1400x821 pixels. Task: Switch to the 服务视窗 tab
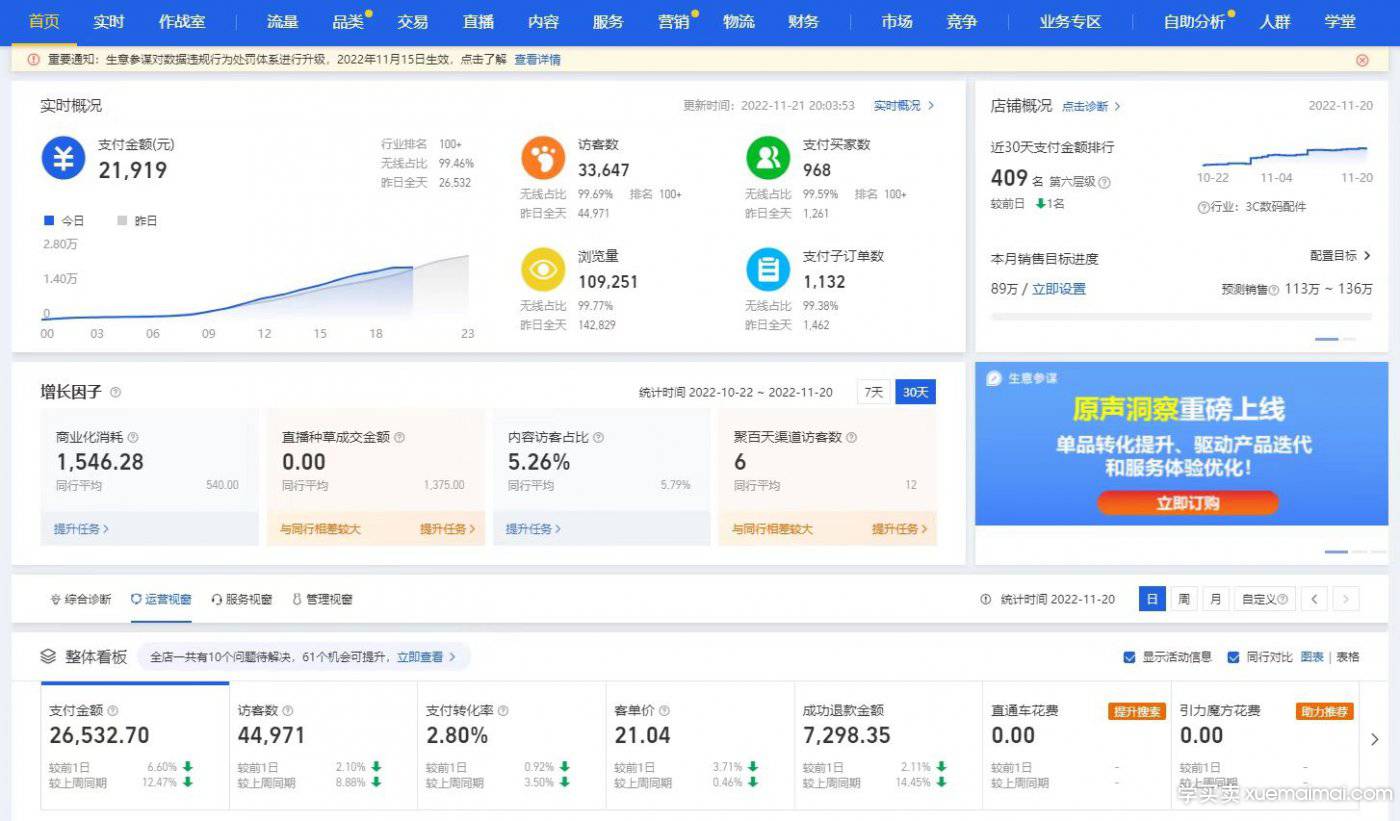pos(242,599)
